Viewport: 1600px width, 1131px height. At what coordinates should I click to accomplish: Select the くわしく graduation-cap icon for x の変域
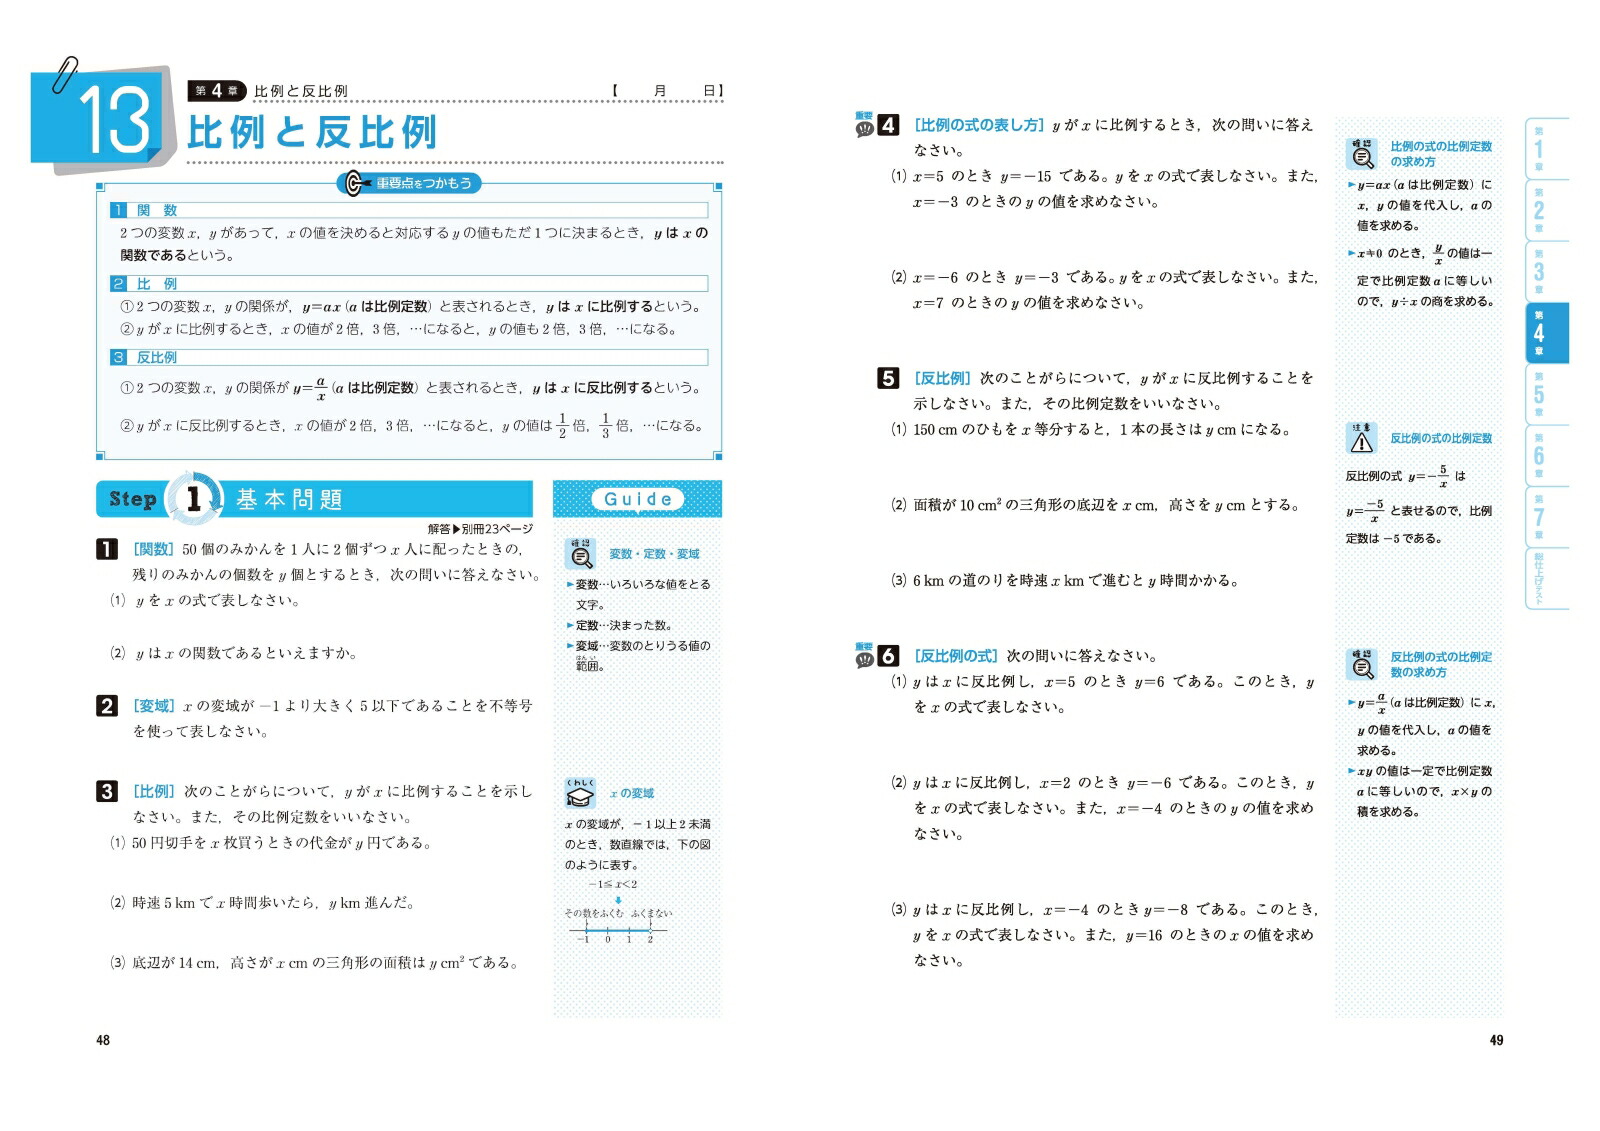tap(582, 794)
